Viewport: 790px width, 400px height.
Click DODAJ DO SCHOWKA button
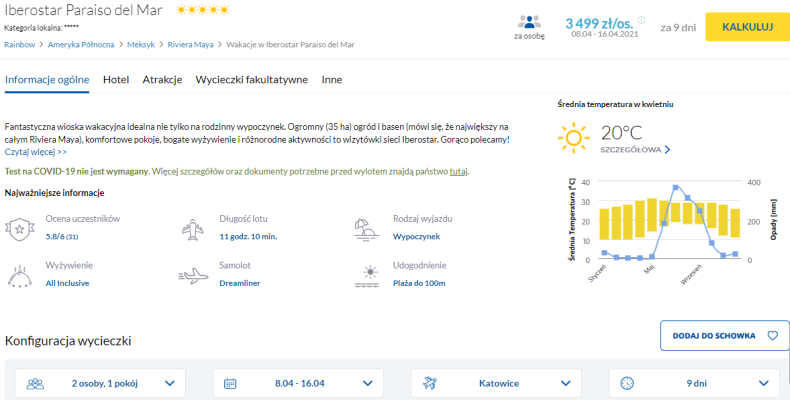tap(725, 336)
